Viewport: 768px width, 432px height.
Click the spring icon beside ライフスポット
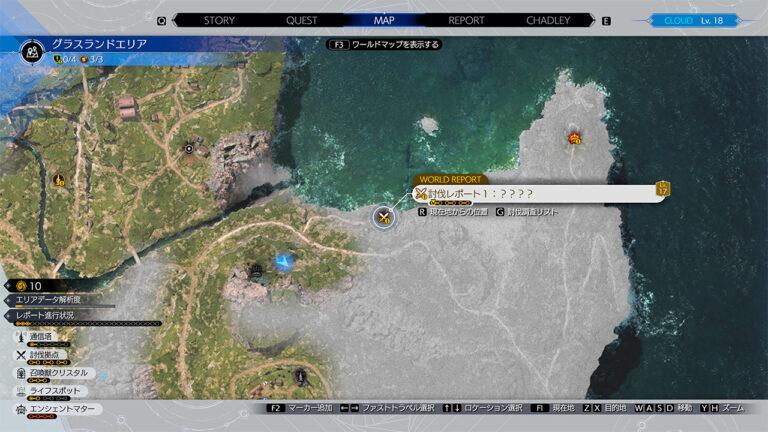[x=21, y=391]
